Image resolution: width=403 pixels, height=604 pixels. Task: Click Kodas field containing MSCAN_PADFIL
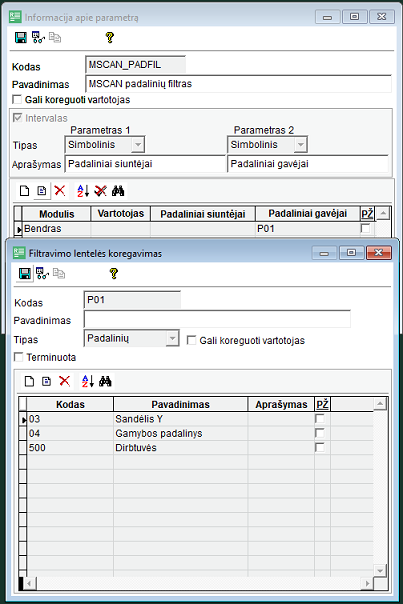click(135, 65)
